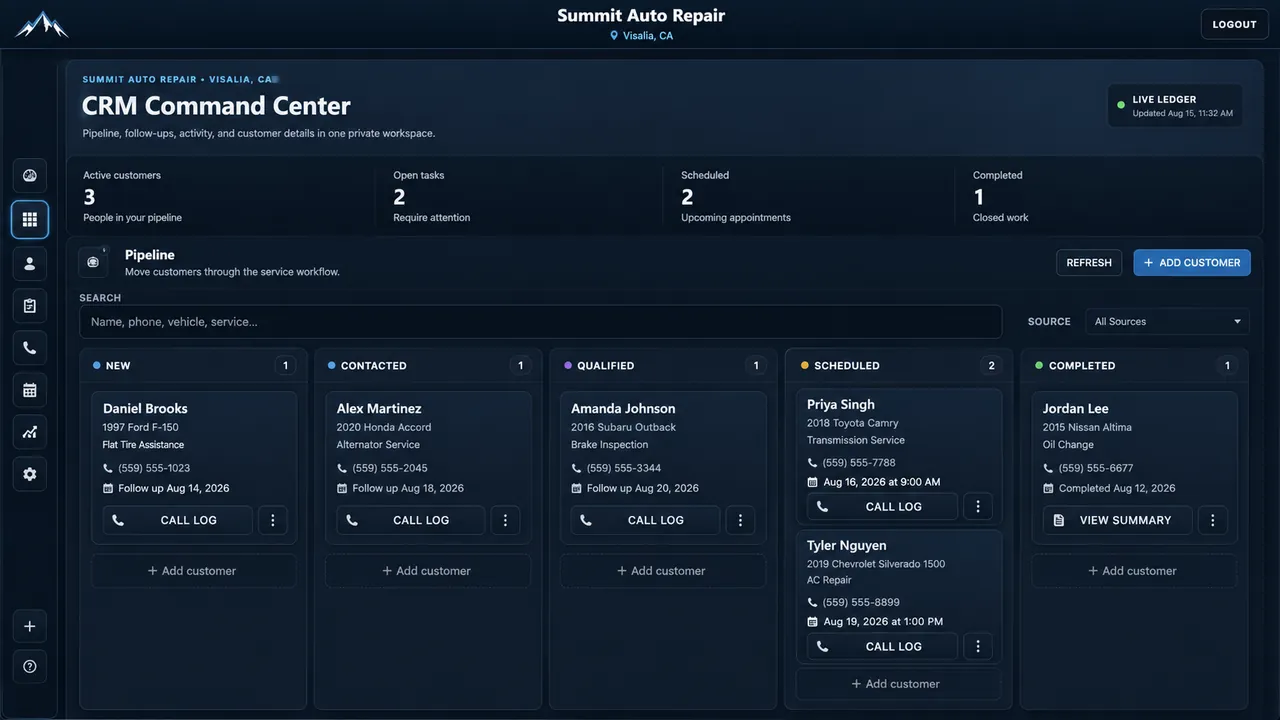
Task: Open Tyler Nguyen more options menu
Action: click(978, 646)
